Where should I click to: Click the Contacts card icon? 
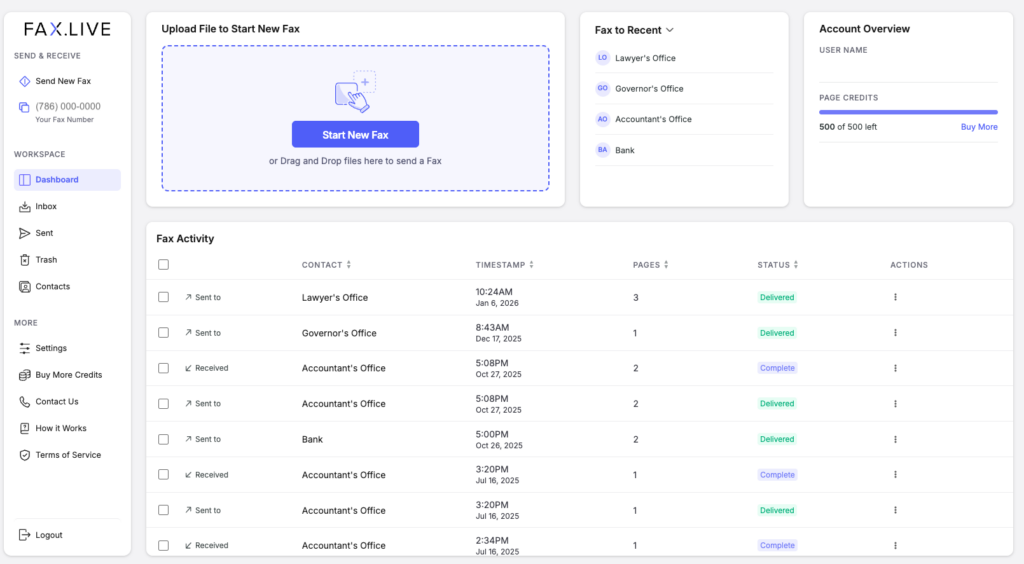pos(25,287)
